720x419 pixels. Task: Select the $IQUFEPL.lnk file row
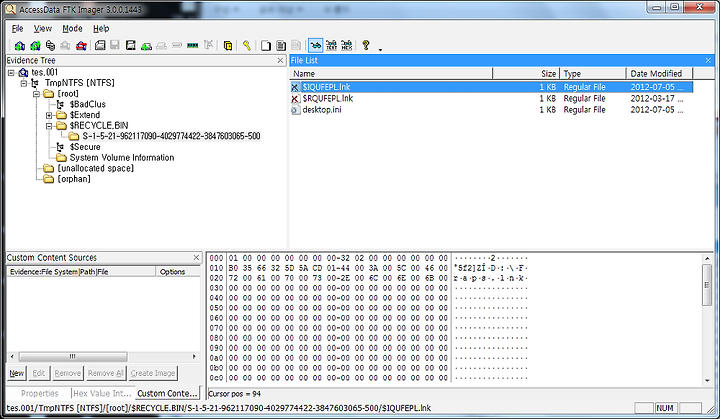pyautogui.click(x=491, y=87)
